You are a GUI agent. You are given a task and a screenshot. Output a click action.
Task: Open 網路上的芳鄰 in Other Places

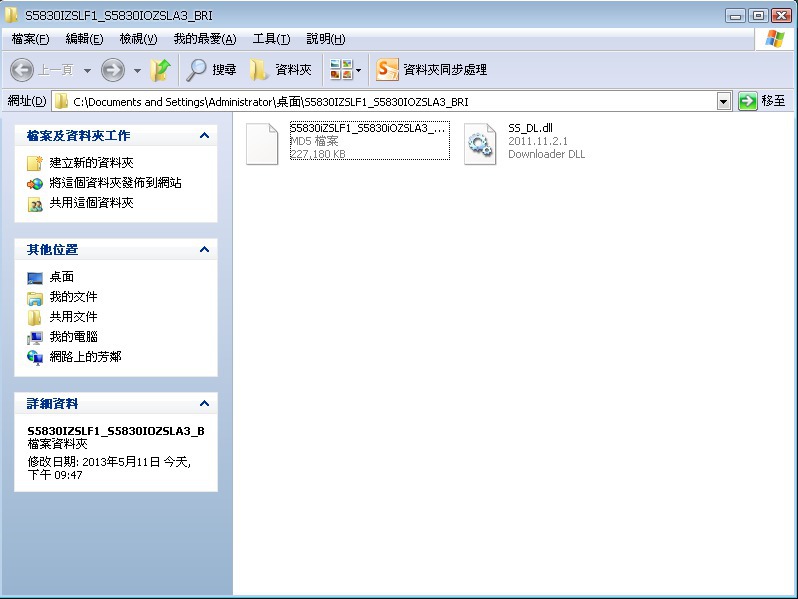[85, 357]
